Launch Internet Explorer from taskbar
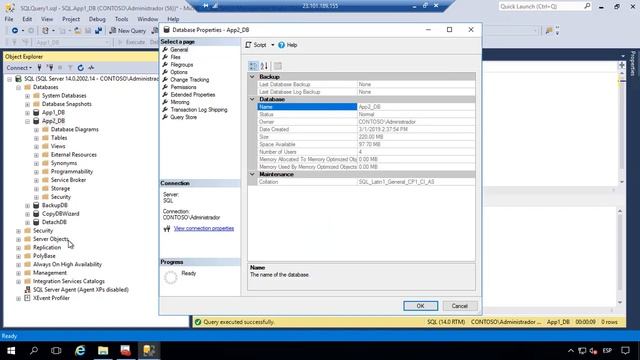 coord(80,351)
